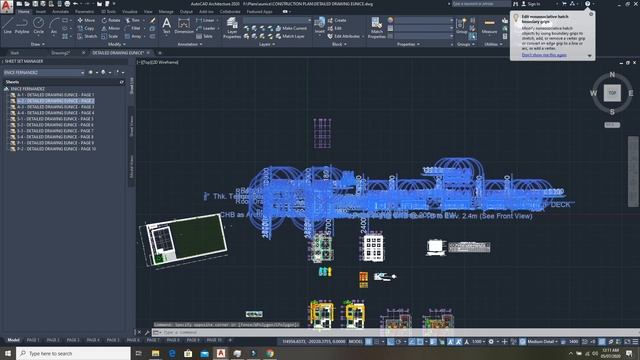Click the Scale tool
Viewport: 640px width, 360px height.
coord(110,36)
